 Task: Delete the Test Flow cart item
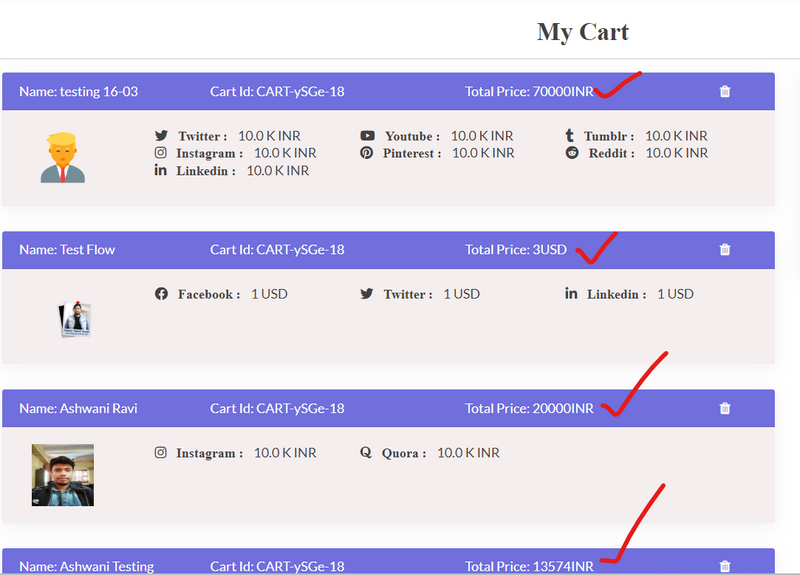725,250
